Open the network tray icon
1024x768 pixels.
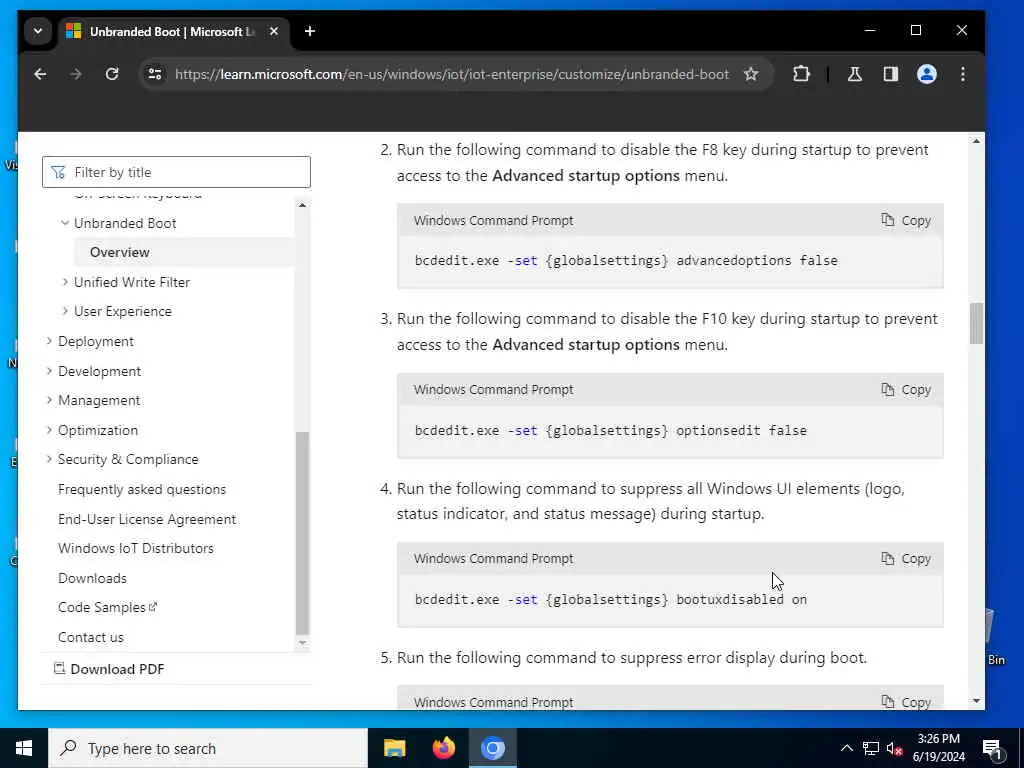pos(871,748)
